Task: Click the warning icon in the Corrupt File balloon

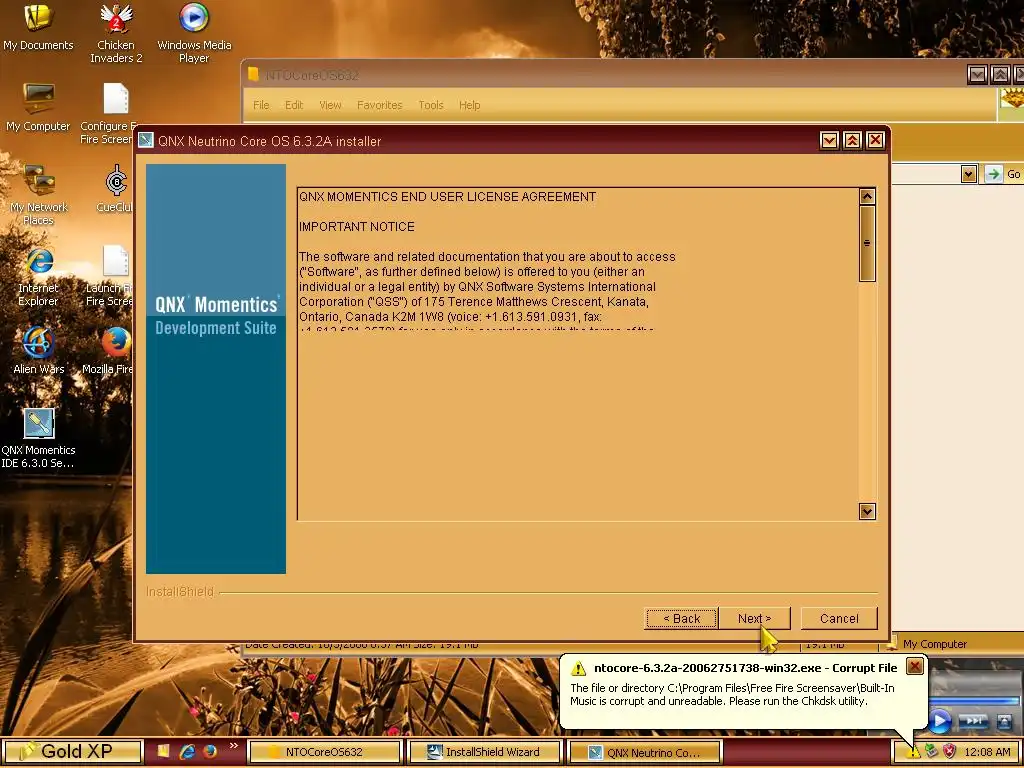Action: (578, 669)
